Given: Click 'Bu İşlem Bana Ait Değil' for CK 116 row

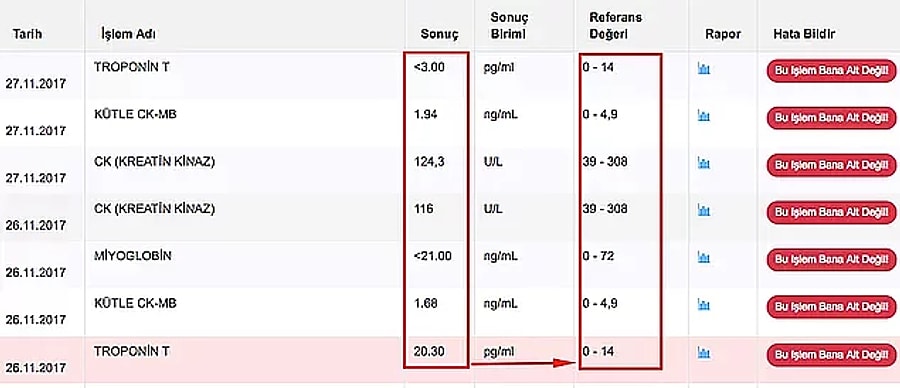Looking at the screenshot, I should coord(831,212).
